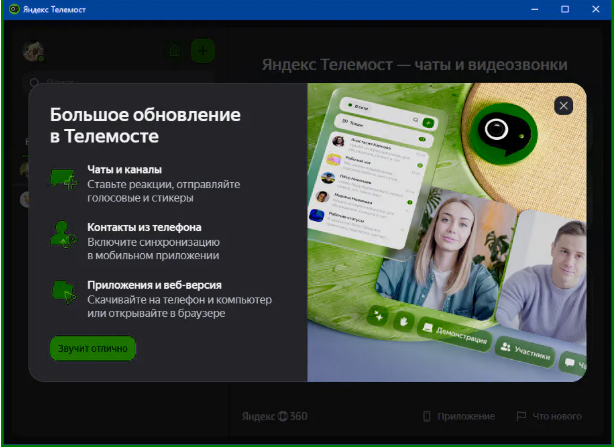Click the phone icon next to 'Приложение'

427,416
